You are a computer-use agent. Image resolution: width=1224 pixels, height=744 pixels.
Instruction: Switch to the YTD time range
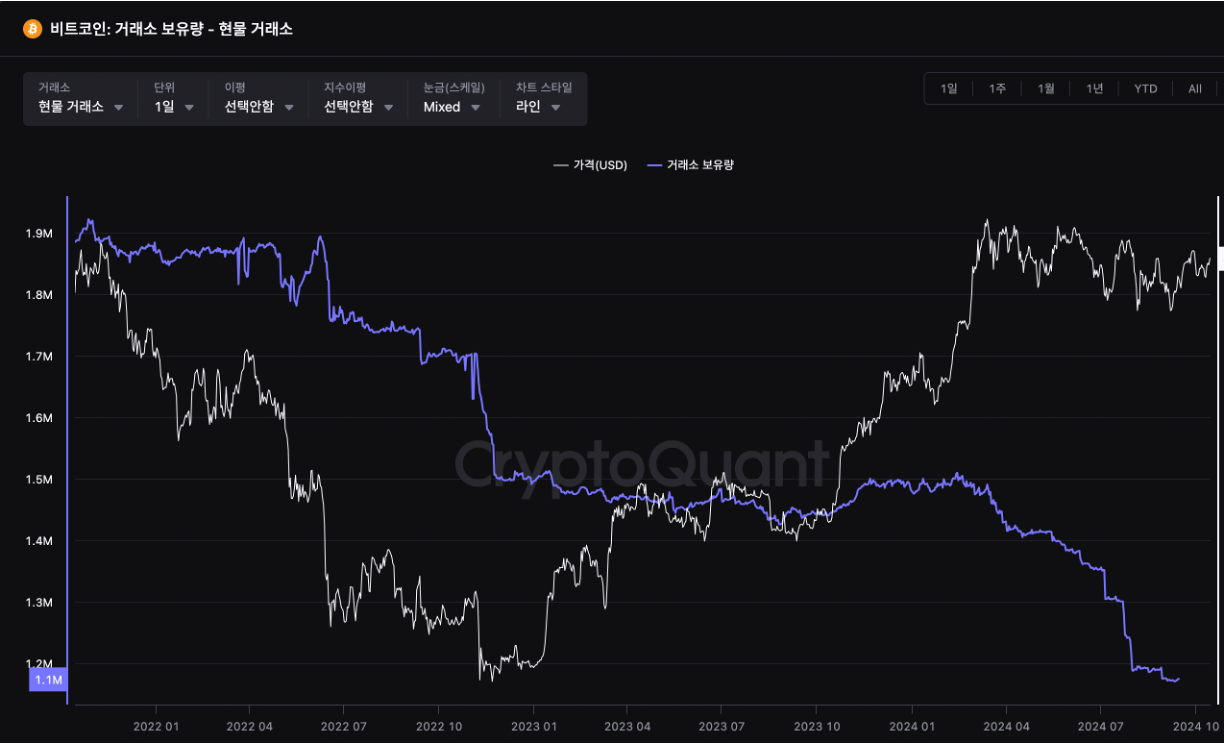[1145, 89]
